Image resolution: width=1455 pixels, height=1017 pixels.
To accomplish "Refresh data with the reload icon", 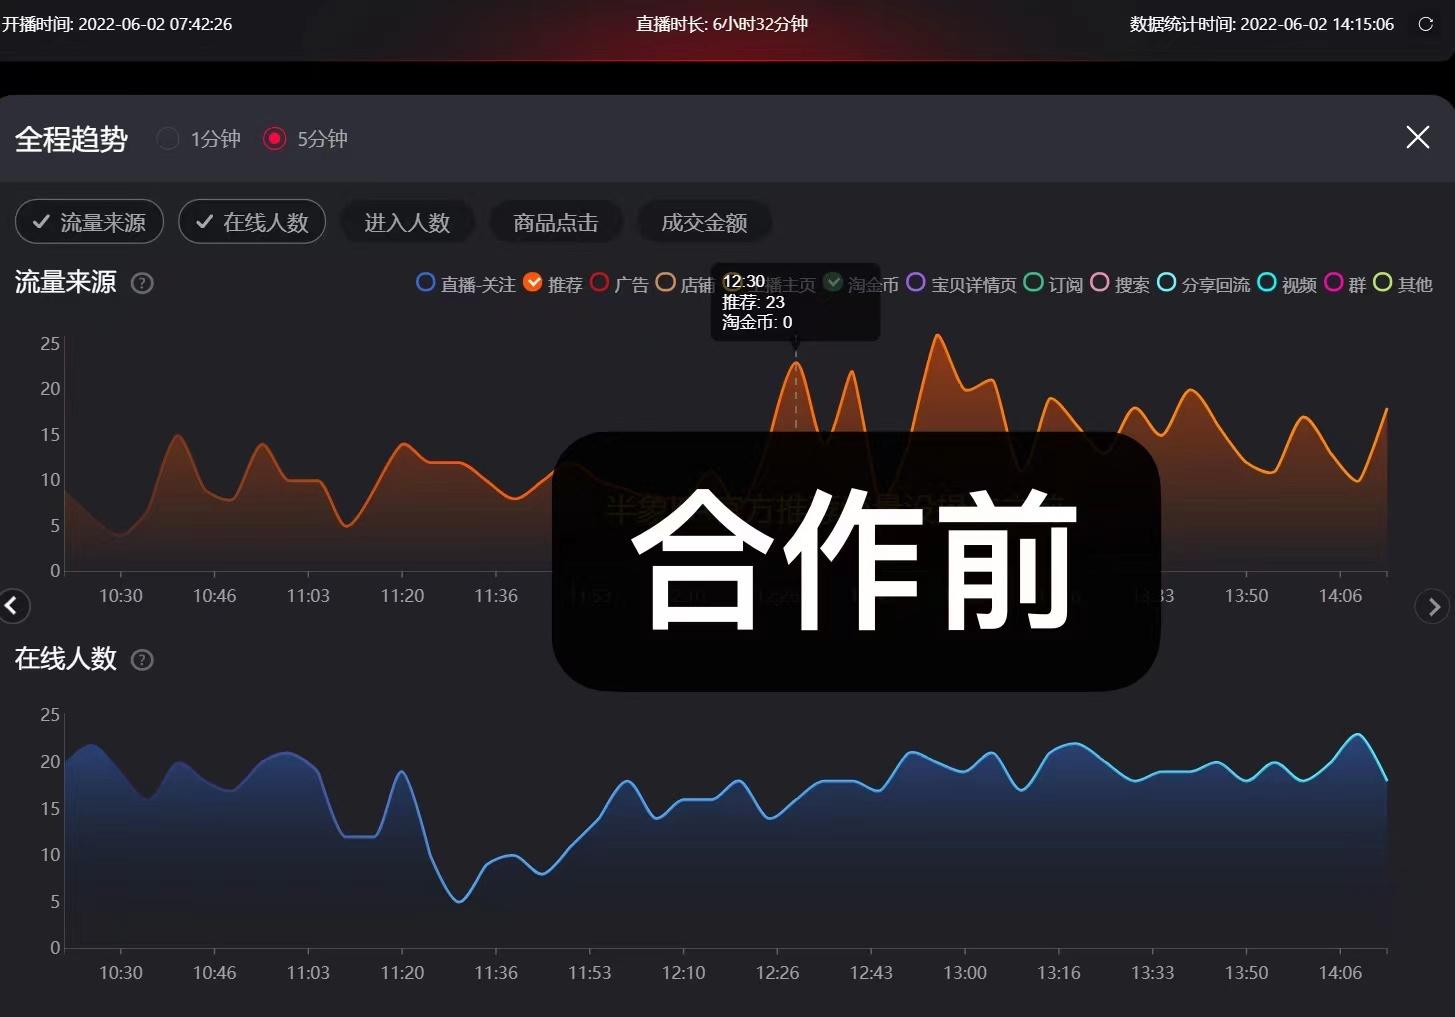I will click(x=1426, y=24).
